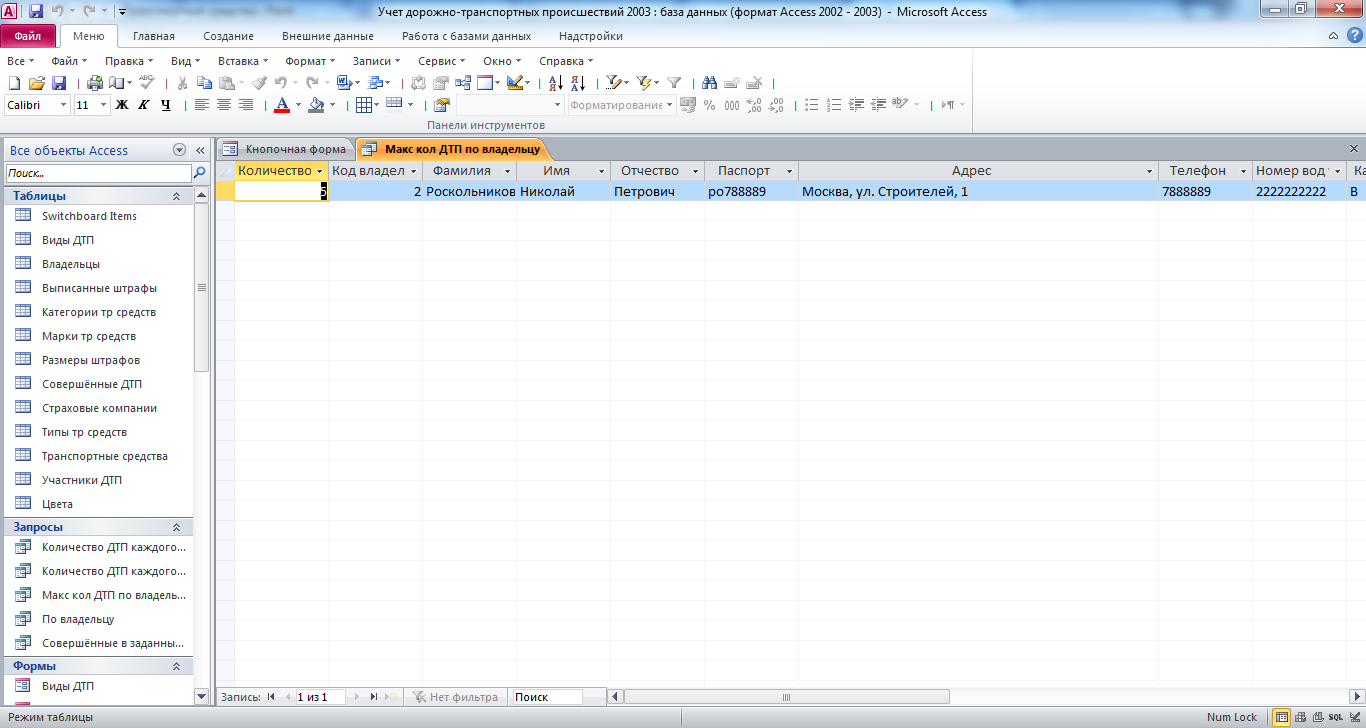
Task: Switch to the 'Главная' ribbon tab
Action: point(154,36)
